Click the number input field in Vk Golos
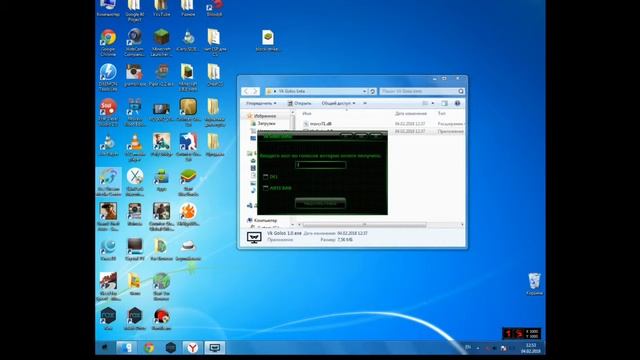The height and width of the screenshot is (360, 640). point(320,165)
